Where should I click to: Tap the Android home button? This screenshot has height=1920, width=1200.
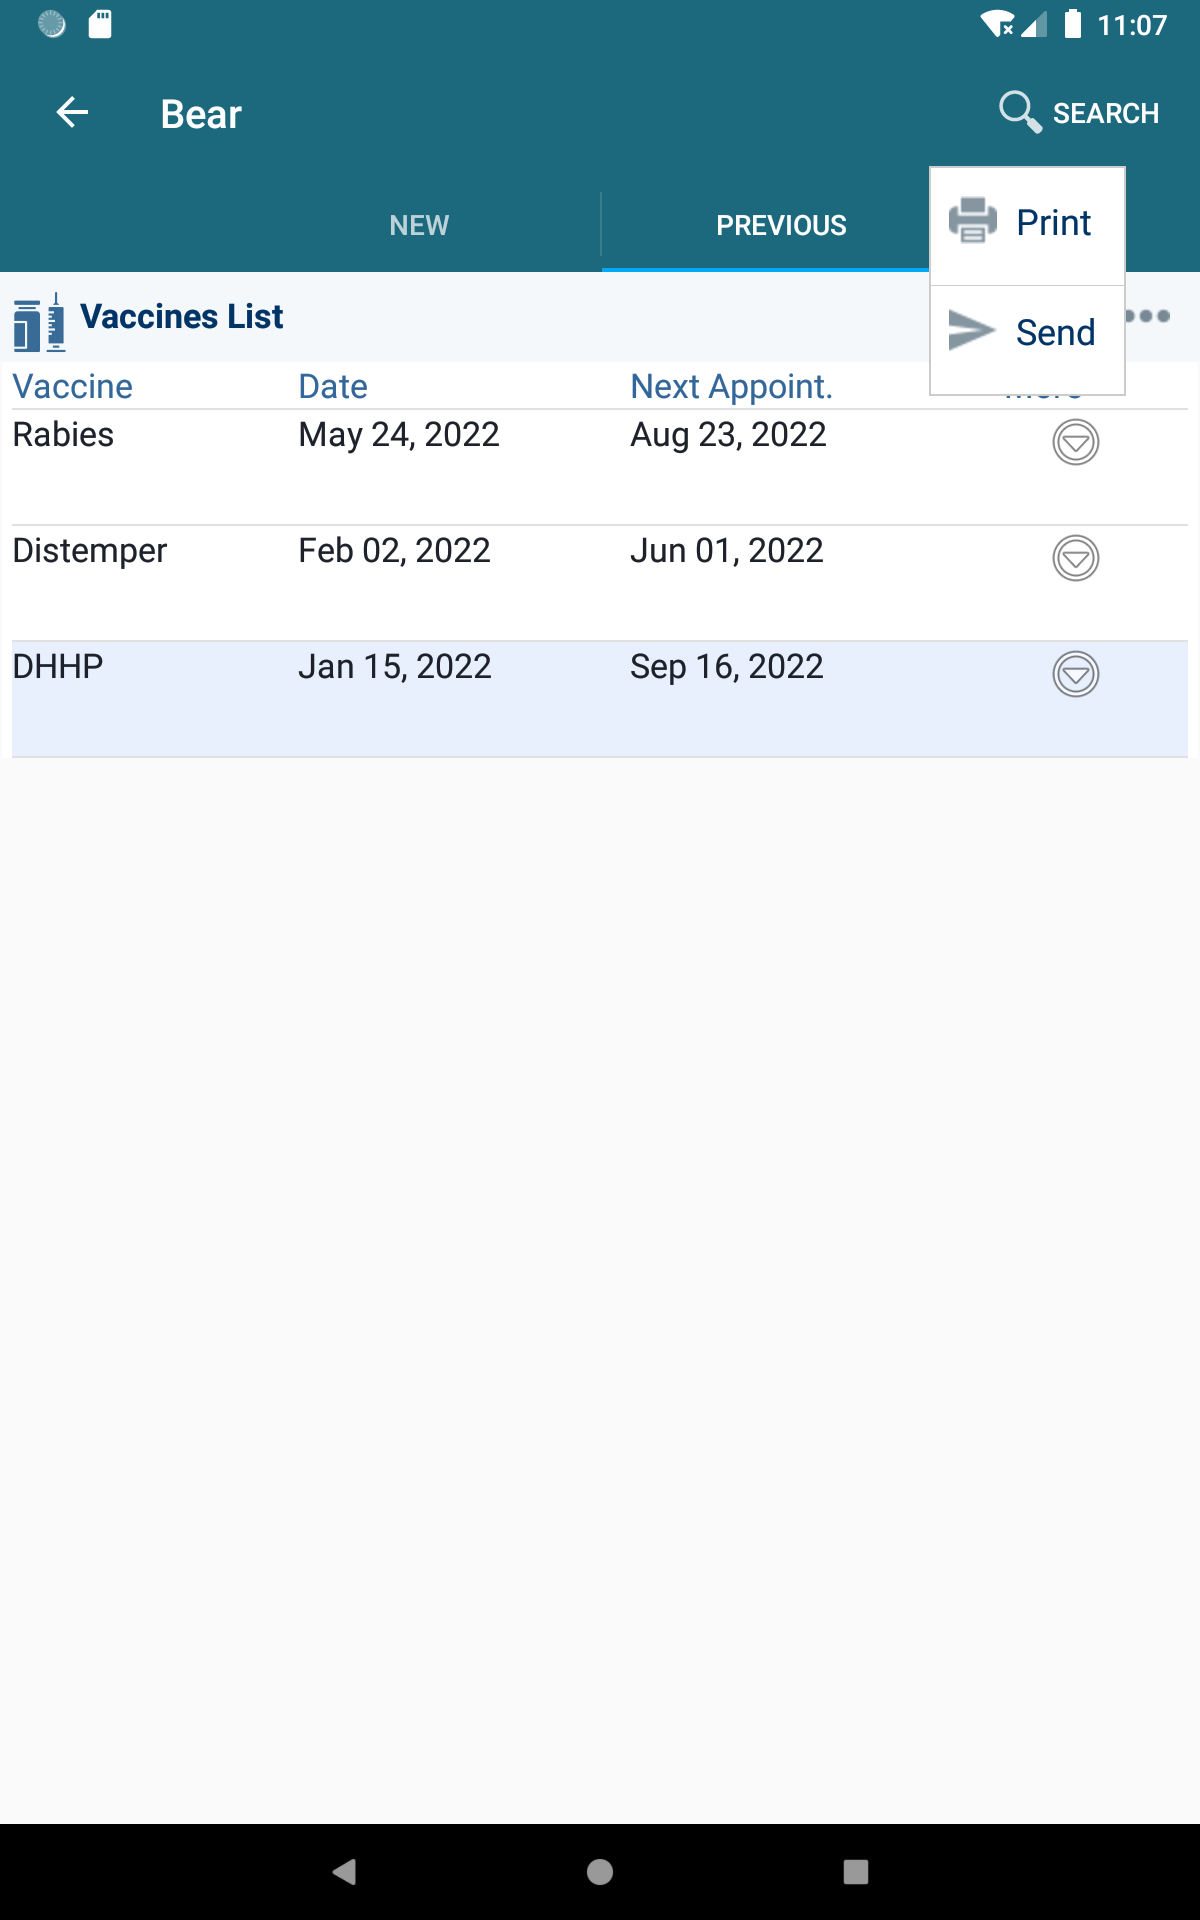point(600,1872)
